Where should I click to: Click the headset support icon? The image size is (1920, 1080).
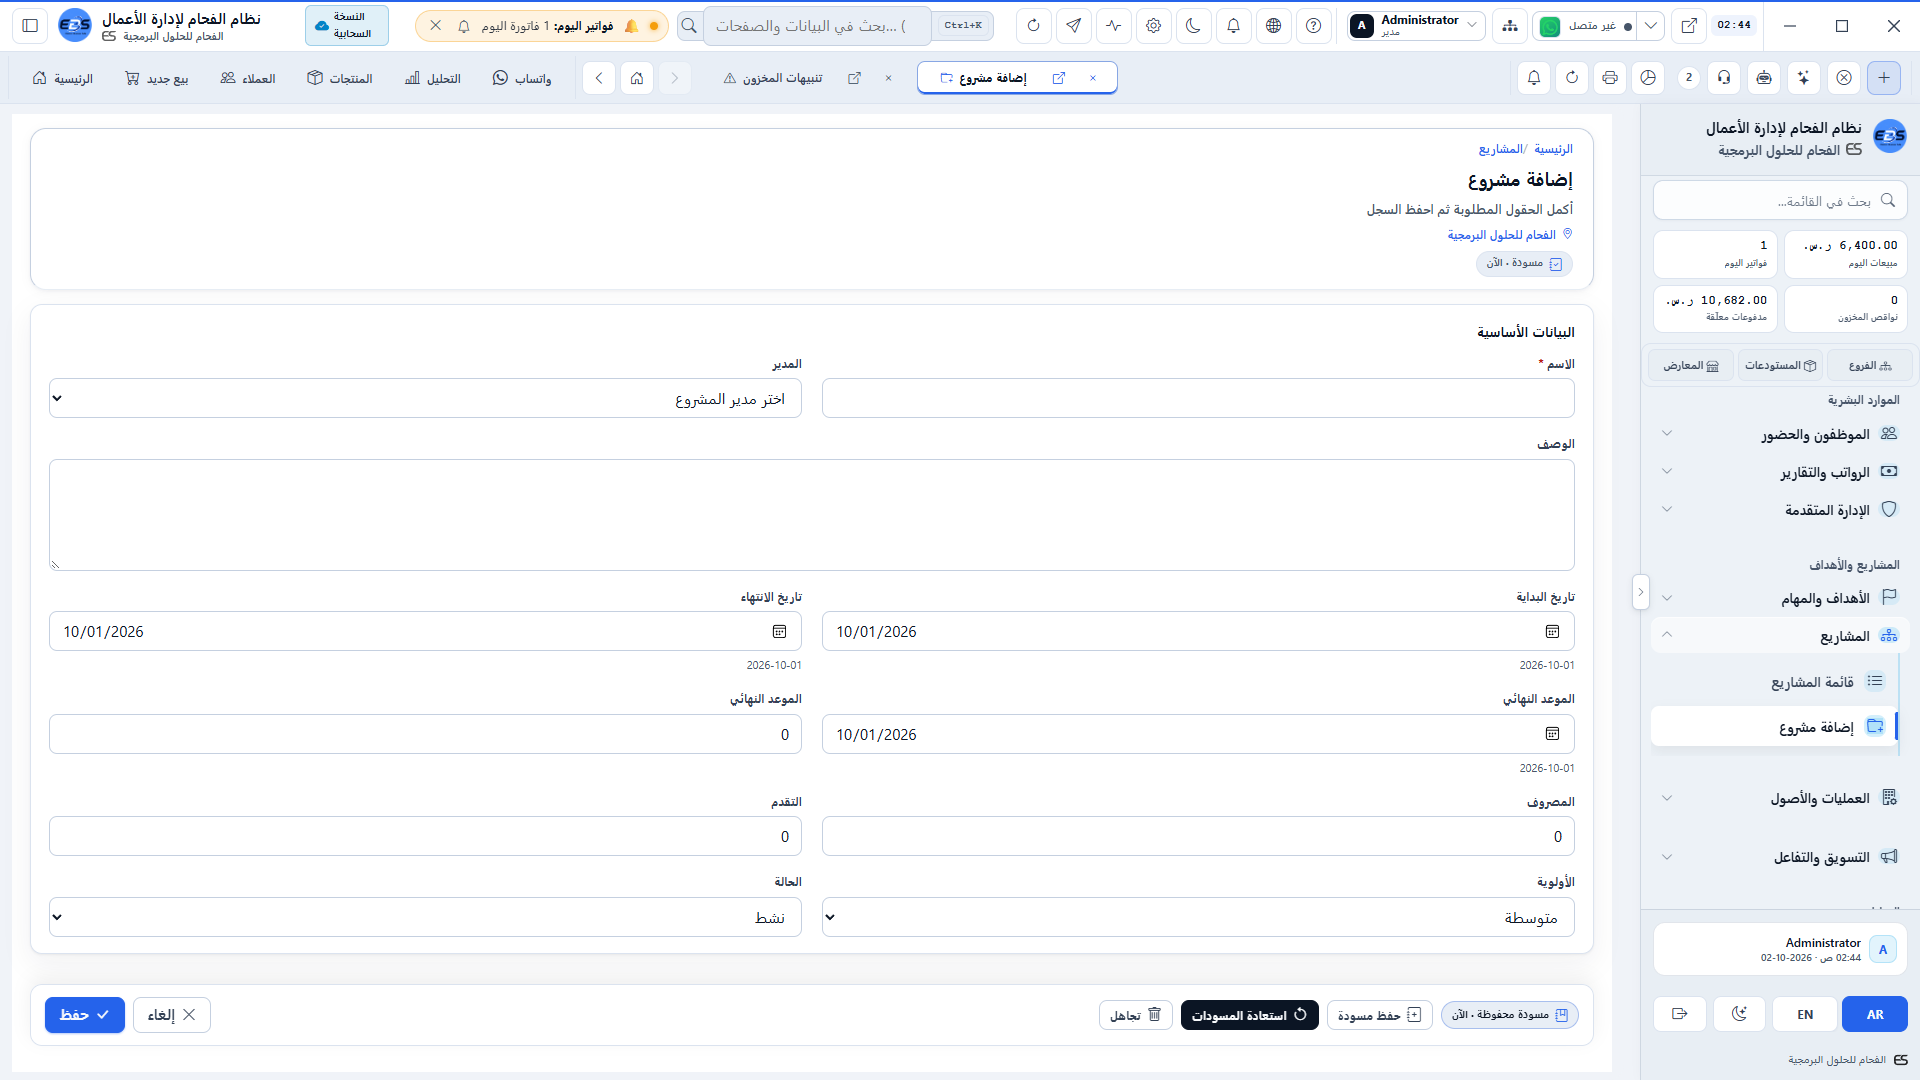click(x=1724, y=78)
